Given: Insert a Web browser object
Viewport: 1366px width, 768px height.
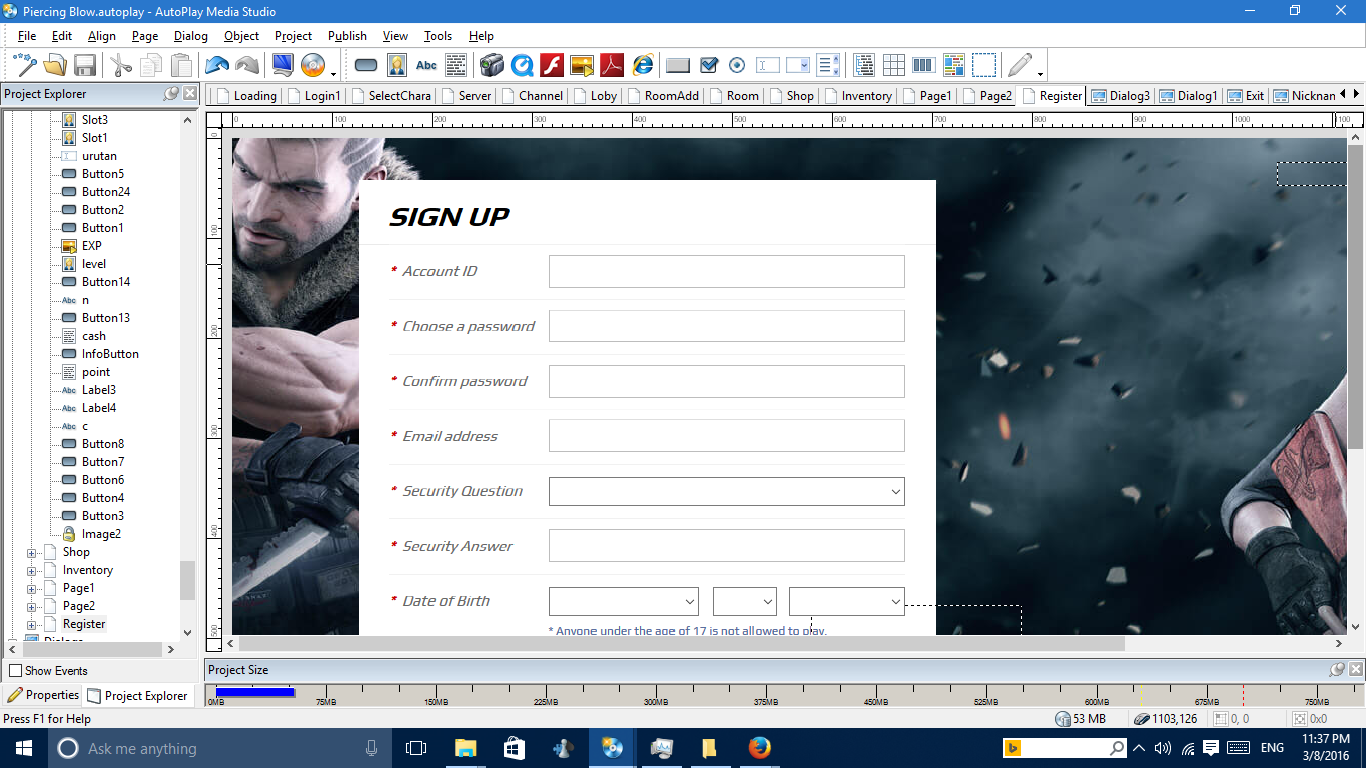Looking at the screenshot, I should (x=642, y=66).
